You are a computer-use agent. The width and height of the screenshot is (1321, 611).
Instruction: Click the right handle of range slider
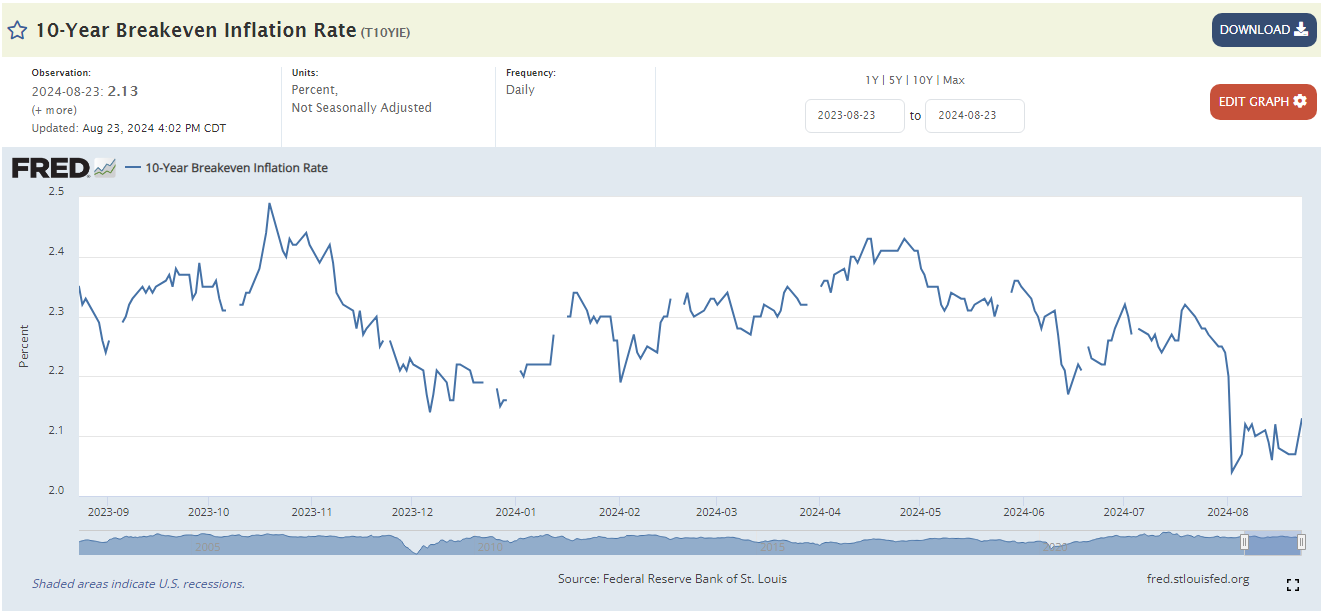[1301, 542]
